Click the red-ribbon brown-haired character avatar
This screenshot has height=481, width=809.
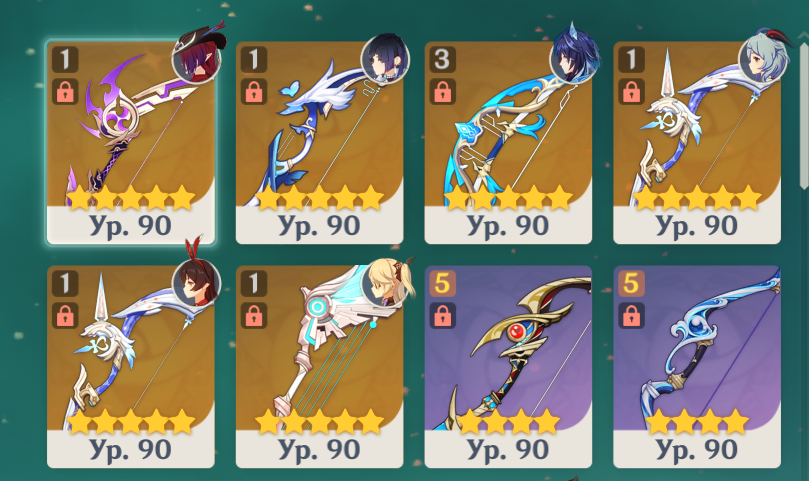(197, 281)
